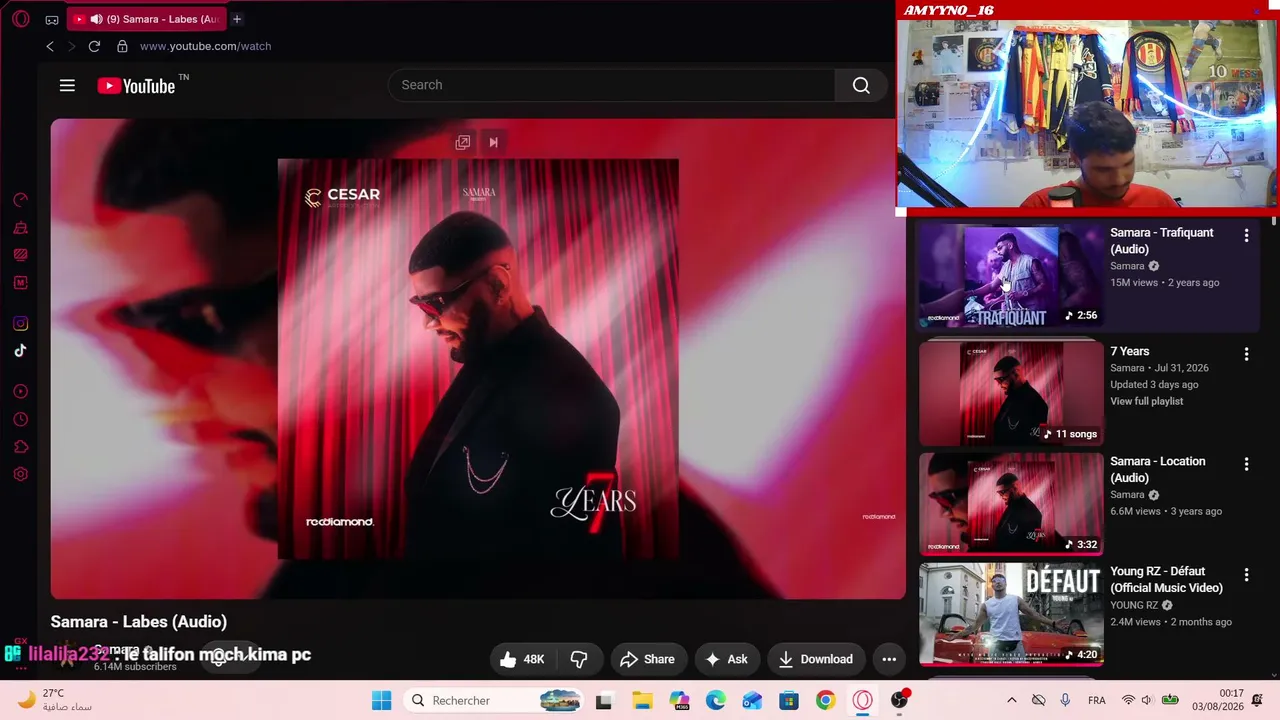Click Samara - Trafiquant (Audio) title
Image resolution: width=1280 pixels, height=720 pixels.
click(1162, 241)
